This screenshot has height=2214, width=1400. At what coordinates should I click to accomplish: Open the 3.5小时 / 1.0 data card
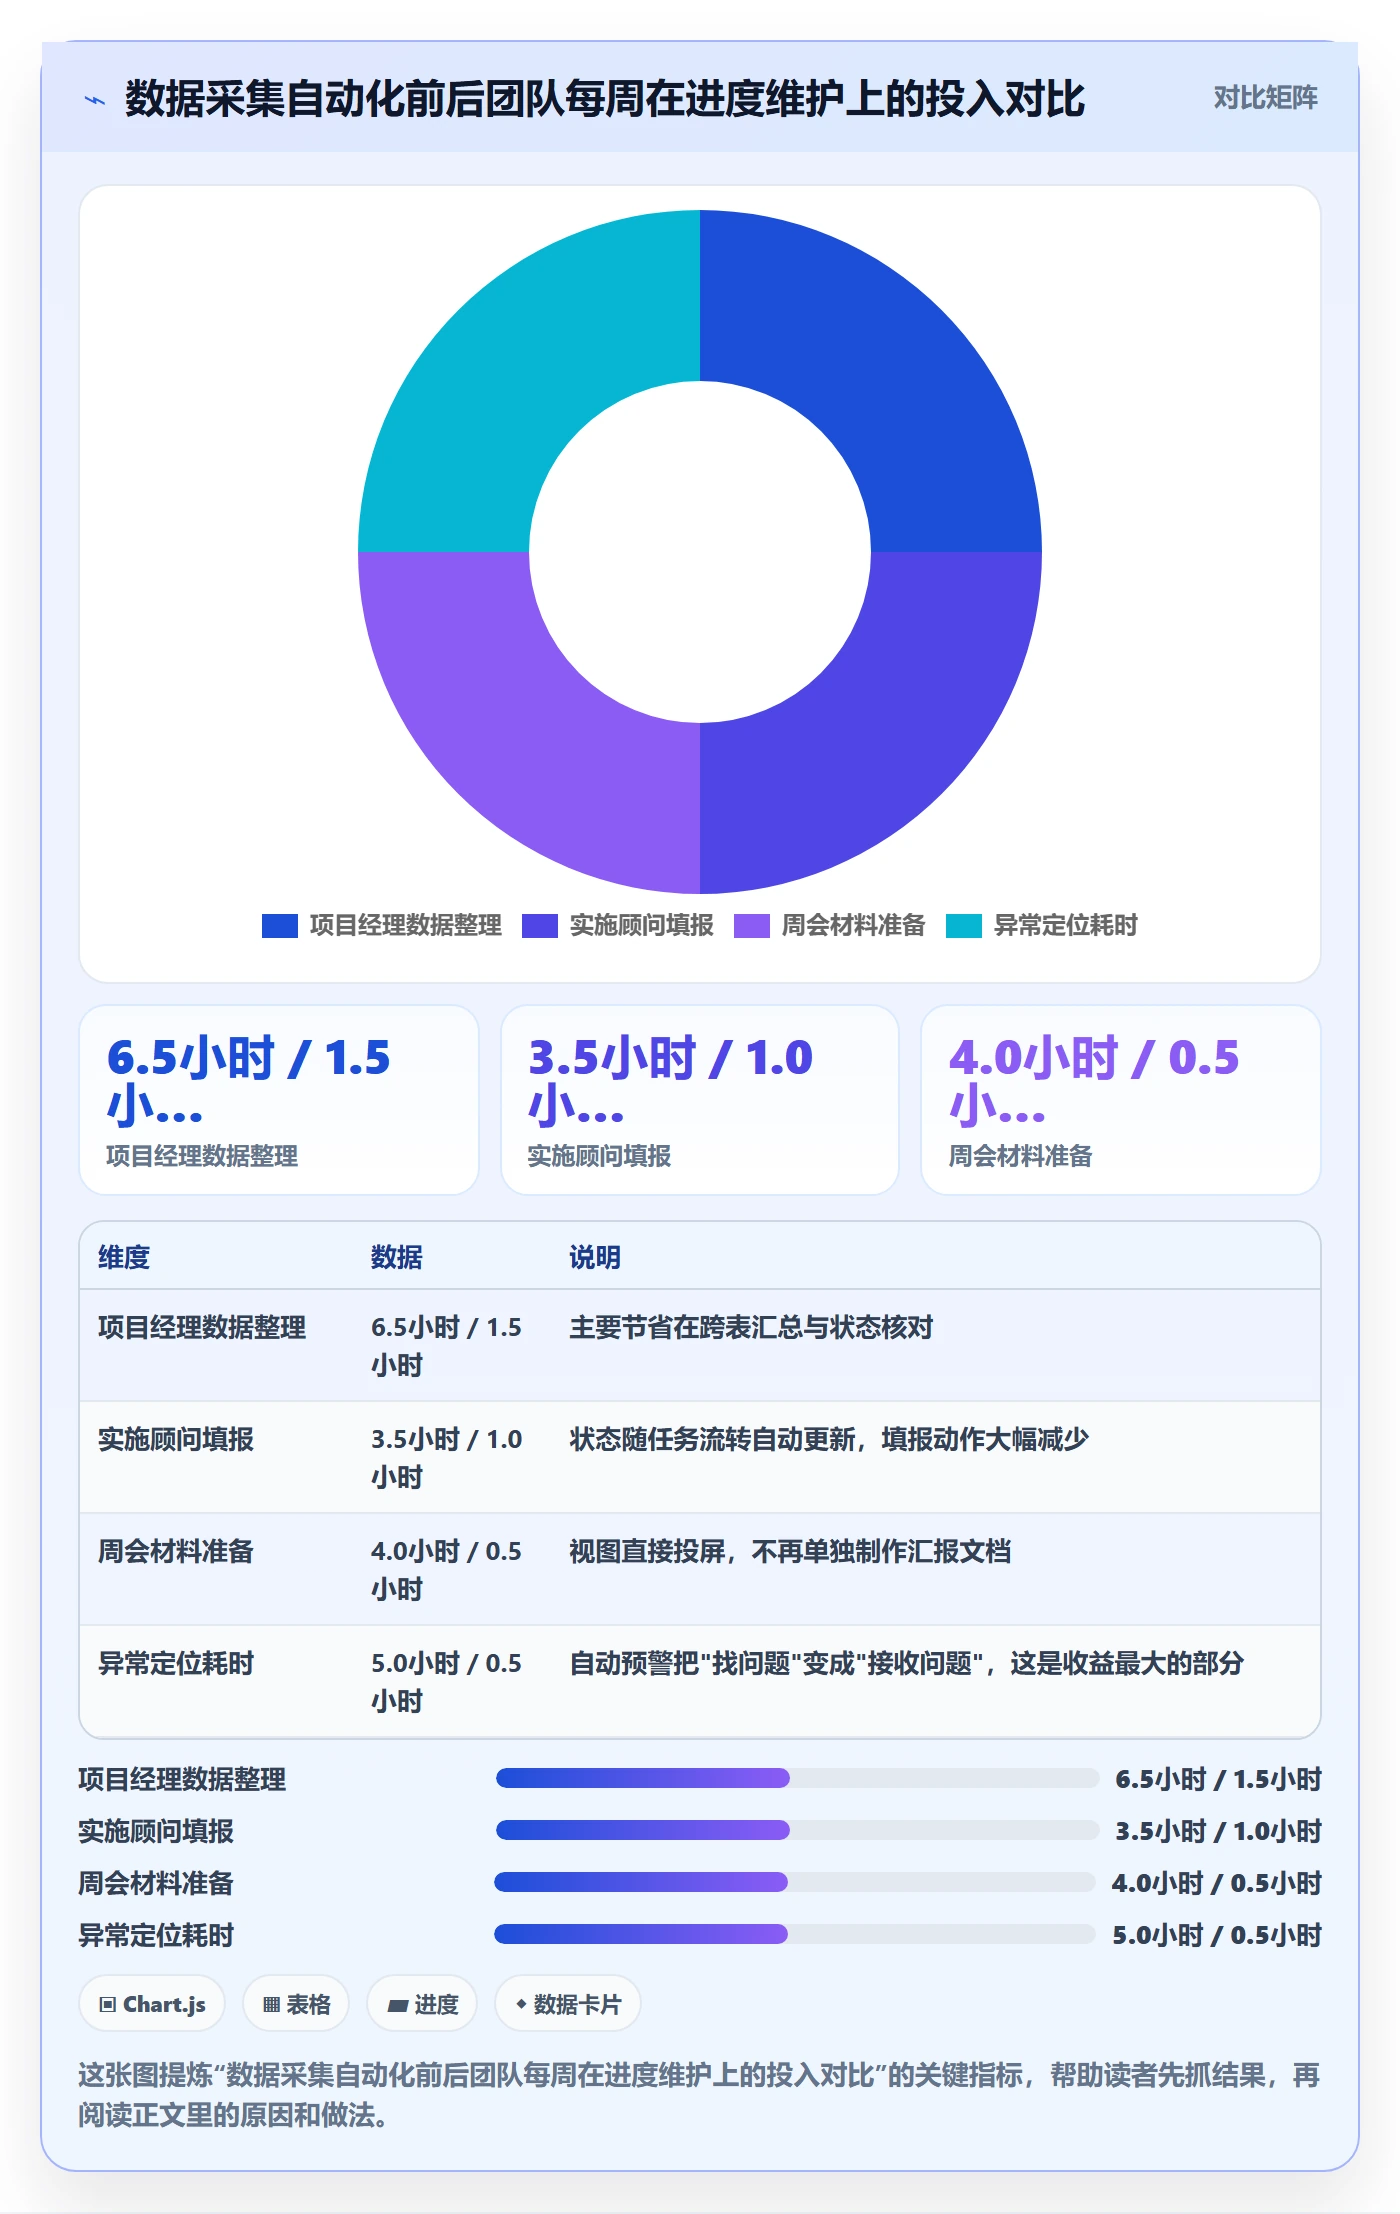[700, 1100]
